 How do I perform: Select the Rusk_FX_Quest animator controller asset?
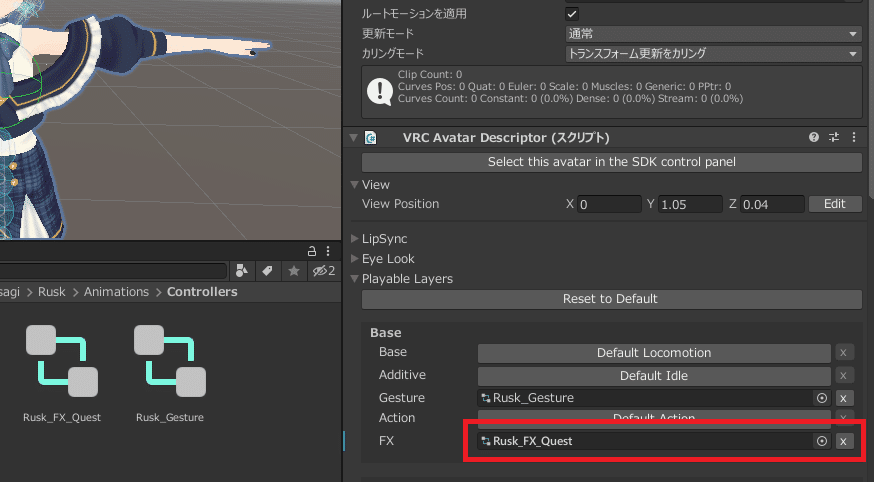[x=62, y=373]
